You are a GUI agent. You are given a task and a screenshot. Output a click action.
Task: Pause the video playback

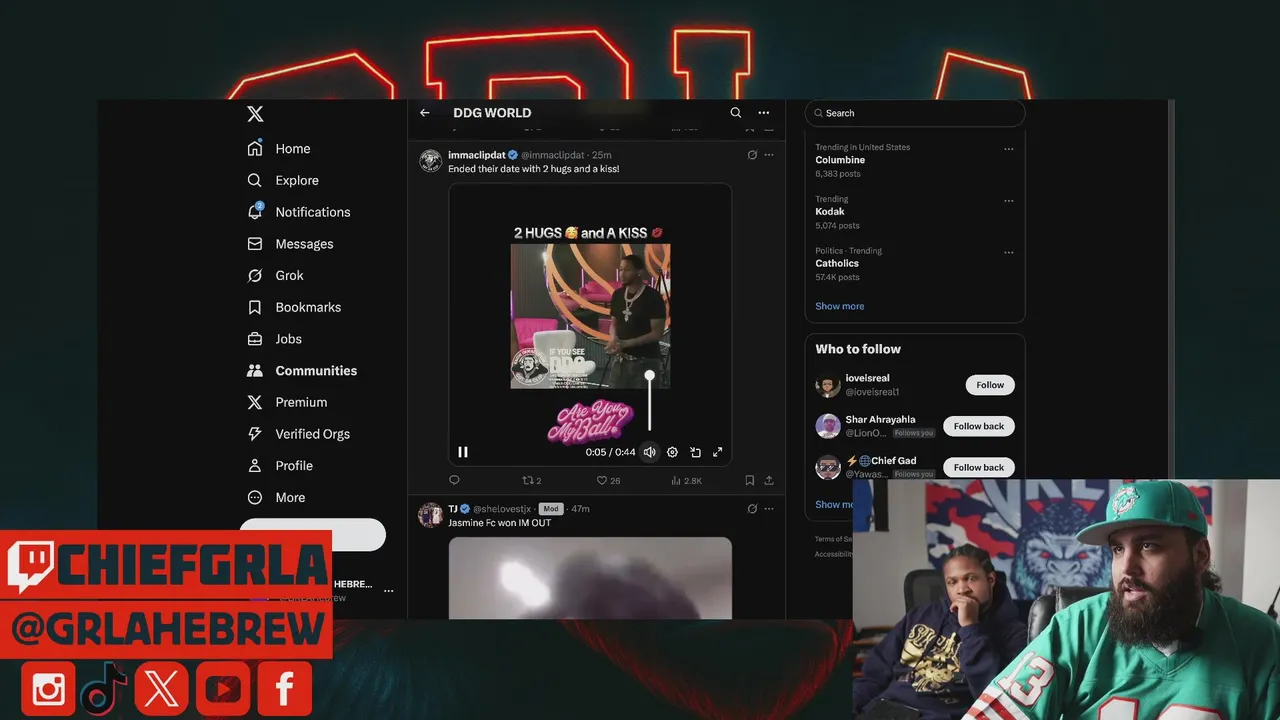coord(463,452)
